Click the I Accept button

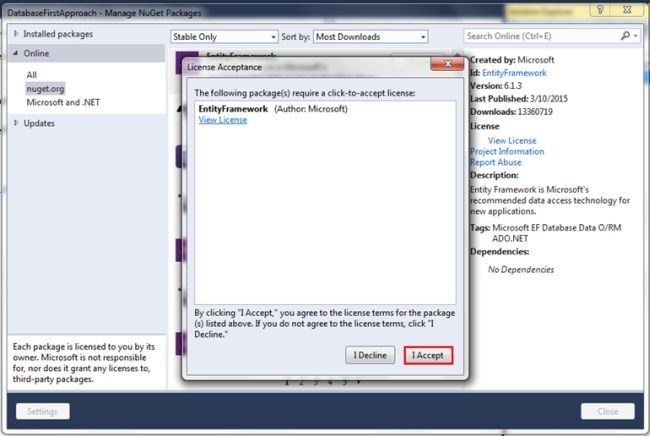(428, 356)
